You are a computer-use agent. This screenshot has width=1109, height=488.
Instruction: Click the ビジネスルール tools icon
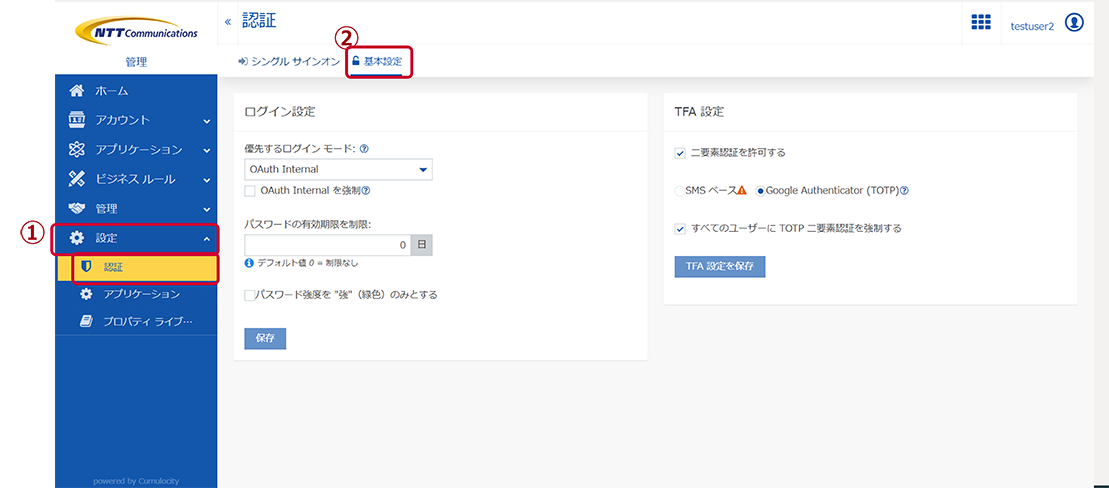click(76, 179)
